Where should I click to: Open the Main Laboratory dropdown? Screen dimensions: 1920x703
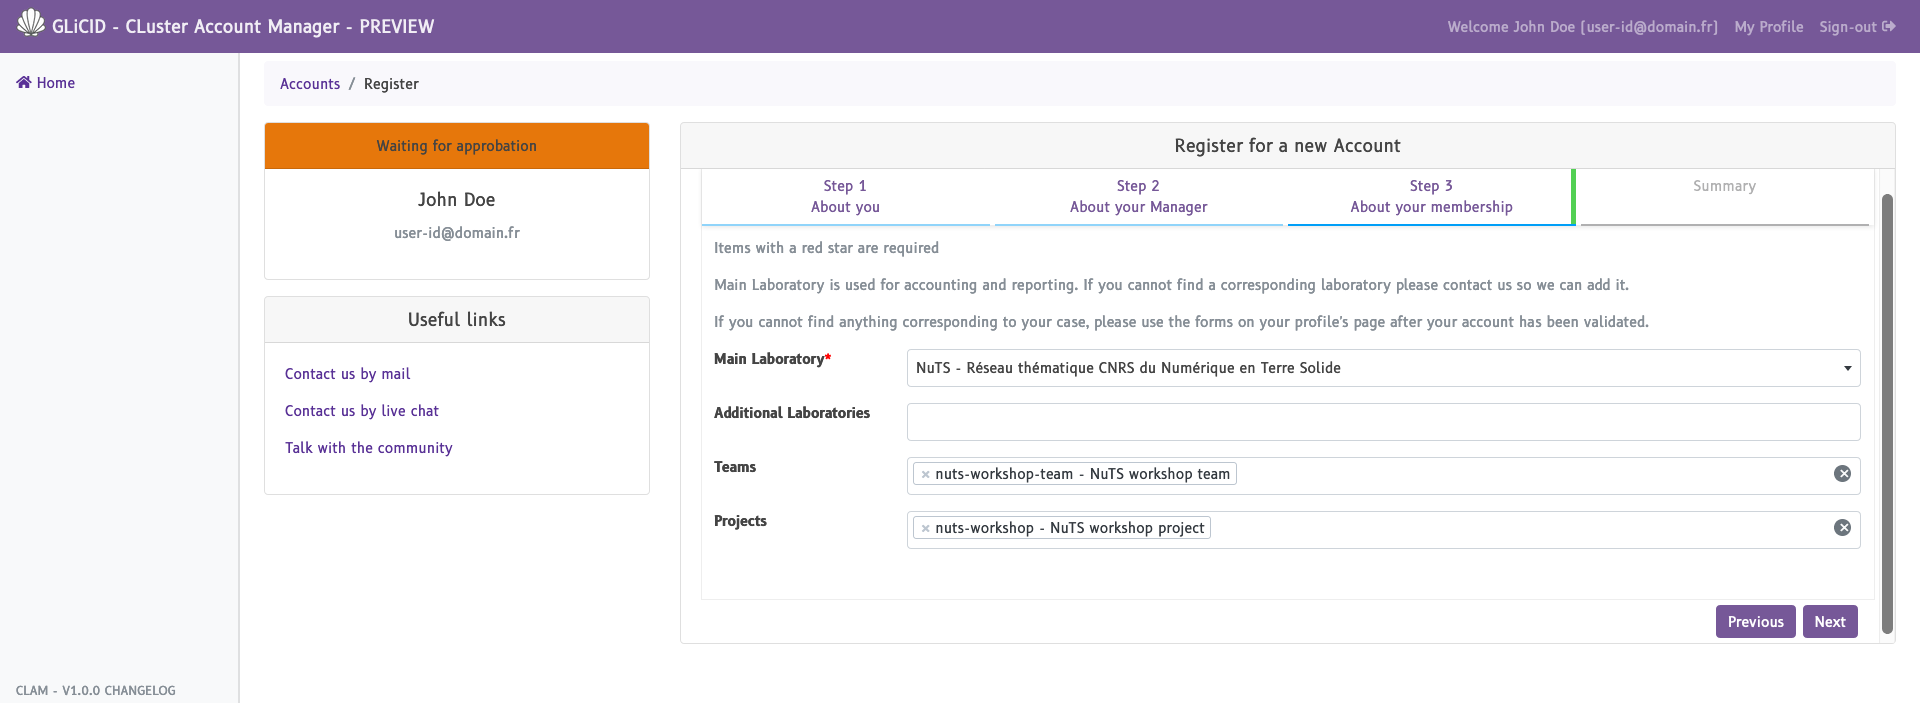[1382, 368]
